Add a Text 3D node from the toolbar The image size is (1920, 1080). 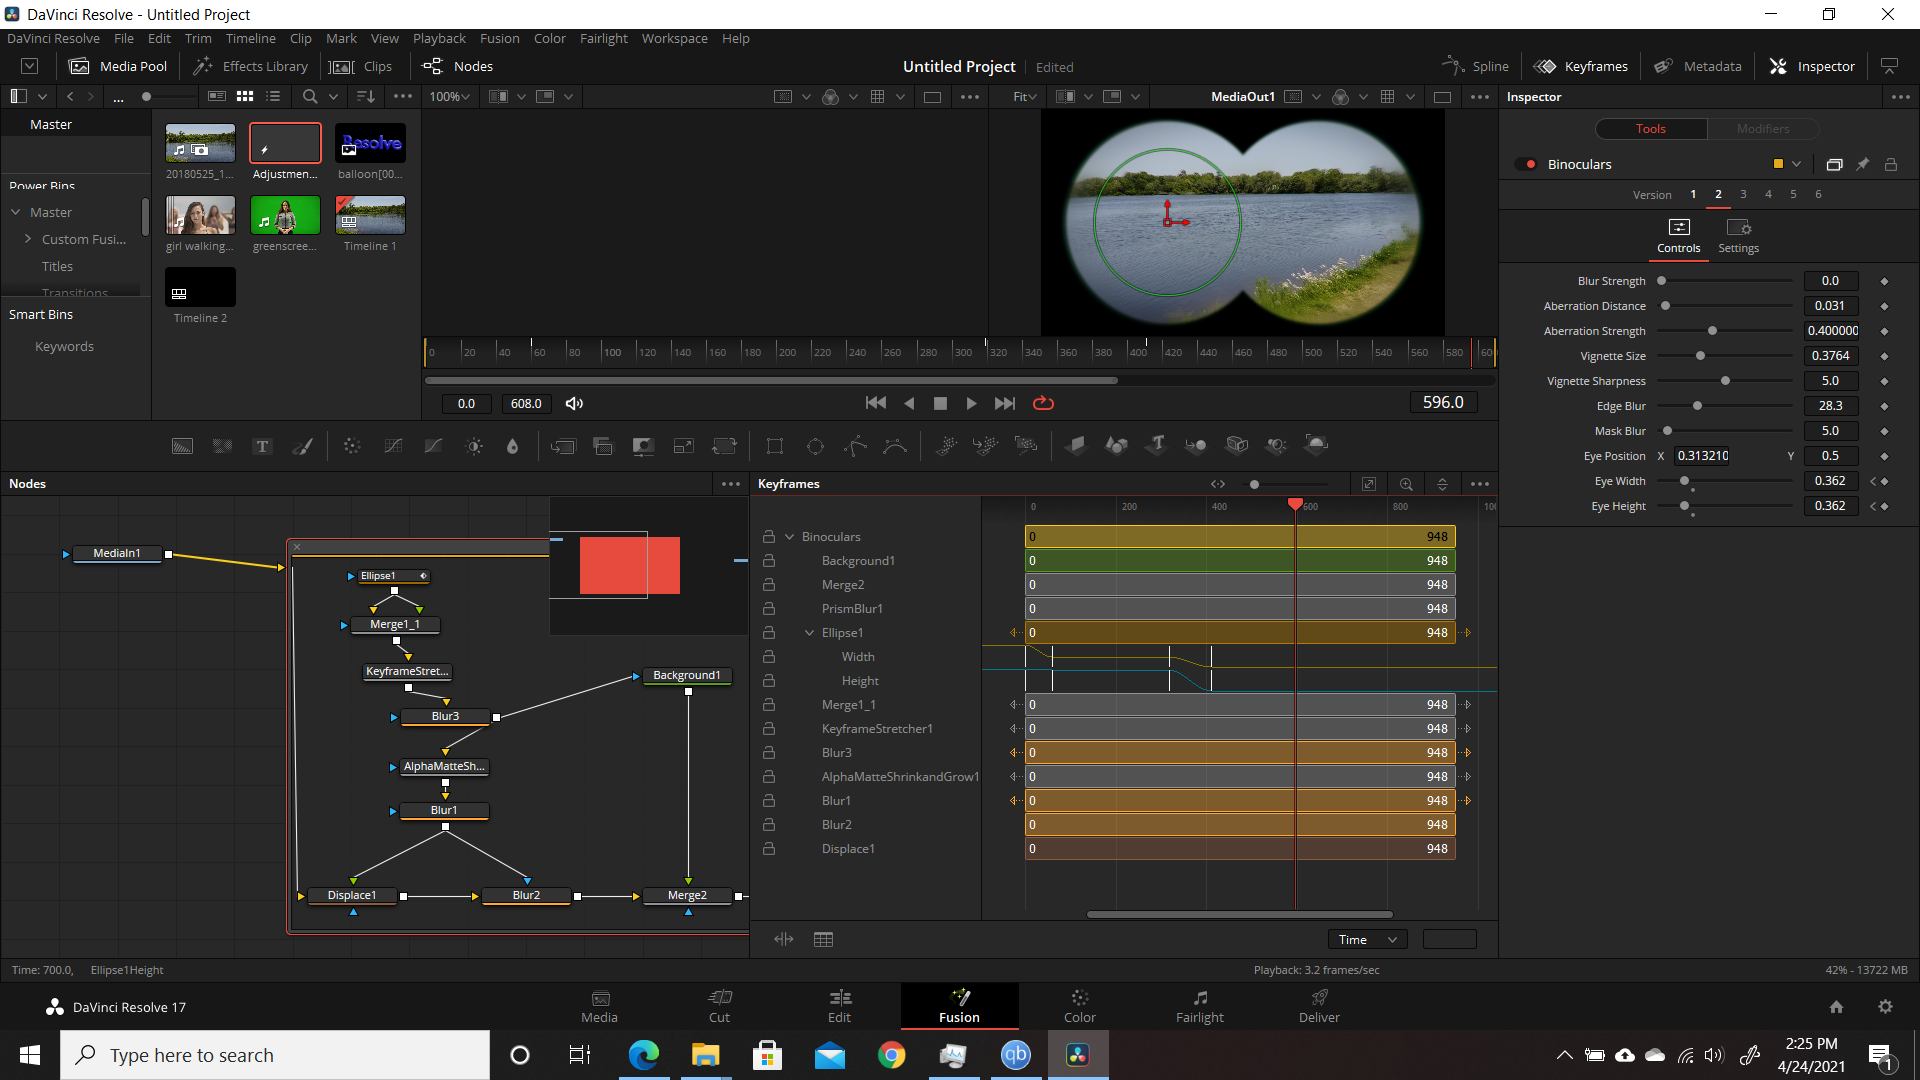pyautogui.click(x=1157, y=446)
